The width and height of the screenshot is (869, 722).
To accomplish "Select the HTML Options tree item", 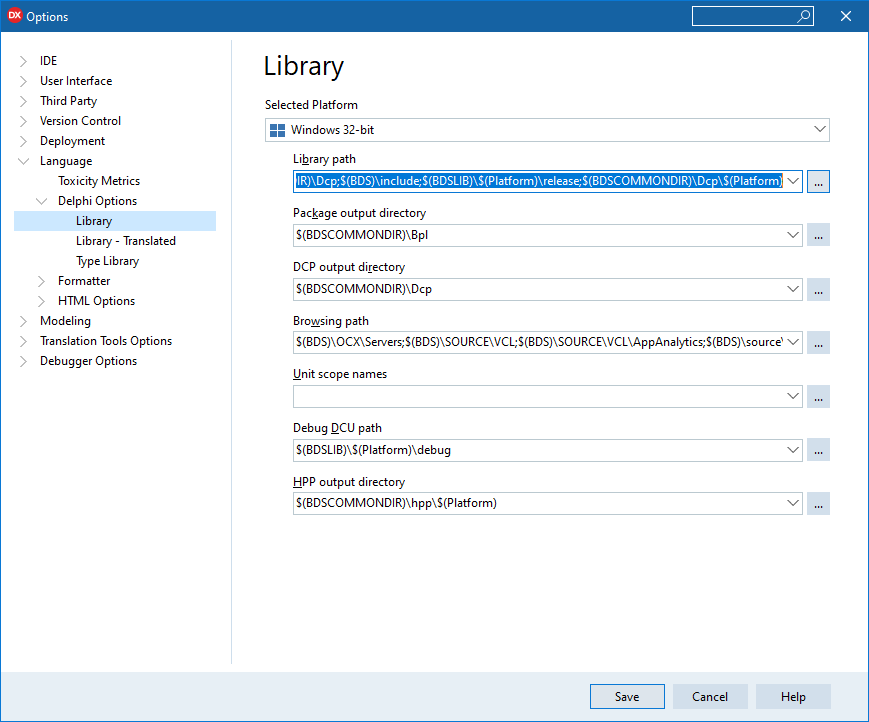I will 96,301.
